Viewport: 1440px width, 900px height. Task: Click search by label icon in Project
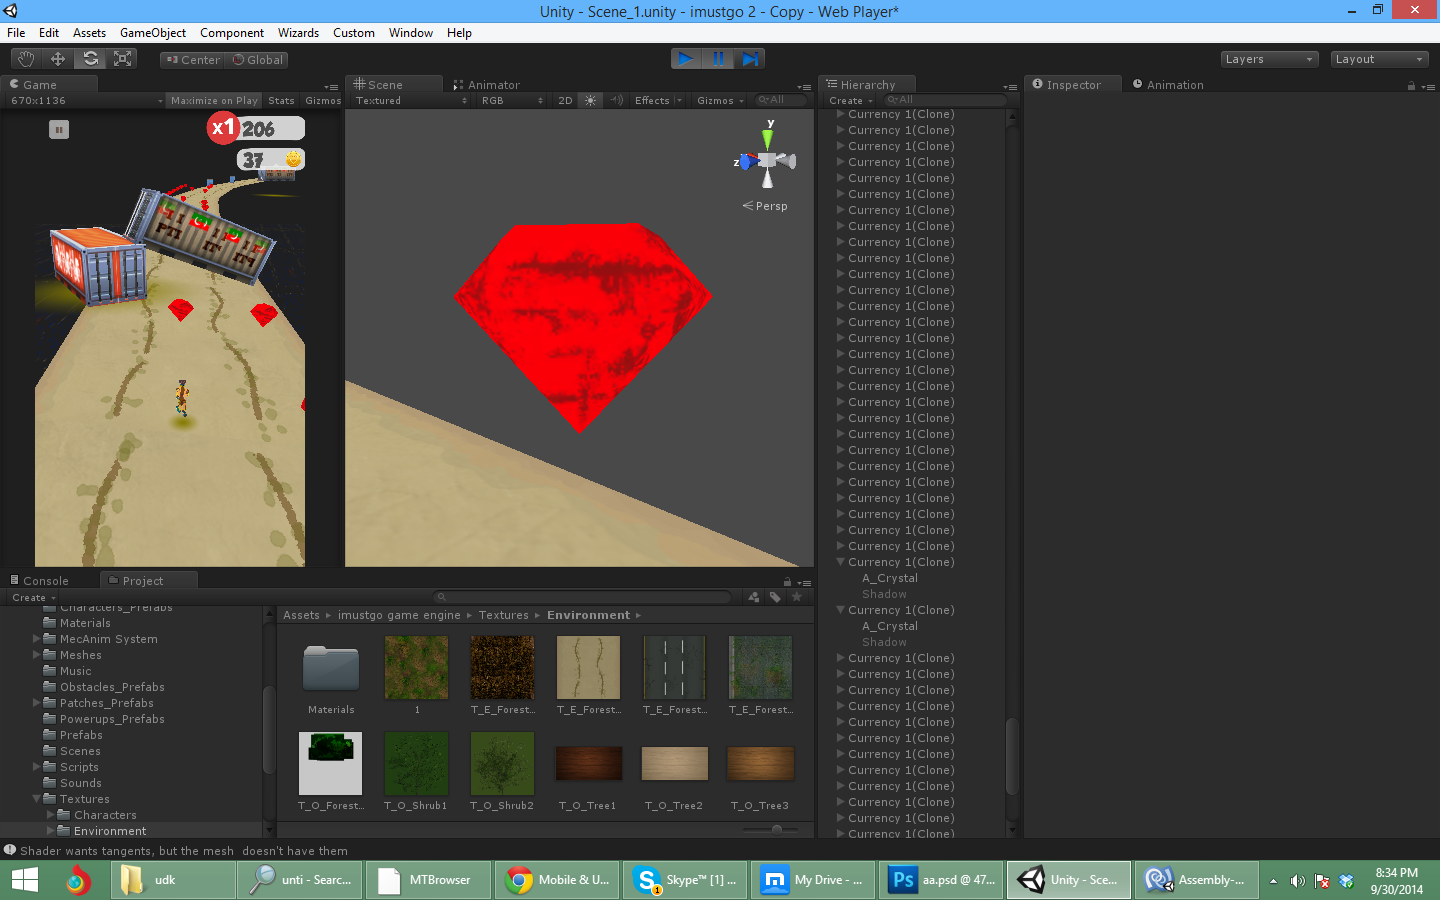[x=775, y=597]
